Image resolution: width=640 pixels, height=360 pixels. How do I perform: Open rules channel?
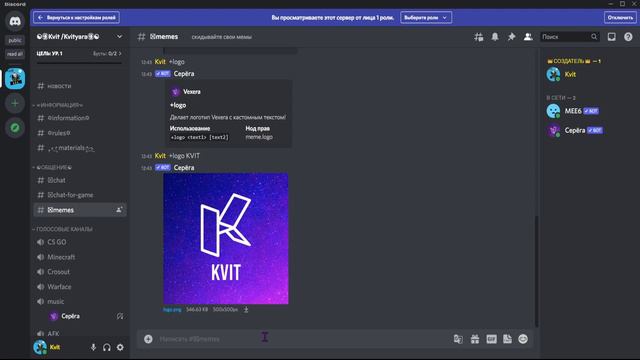point(80,133)
